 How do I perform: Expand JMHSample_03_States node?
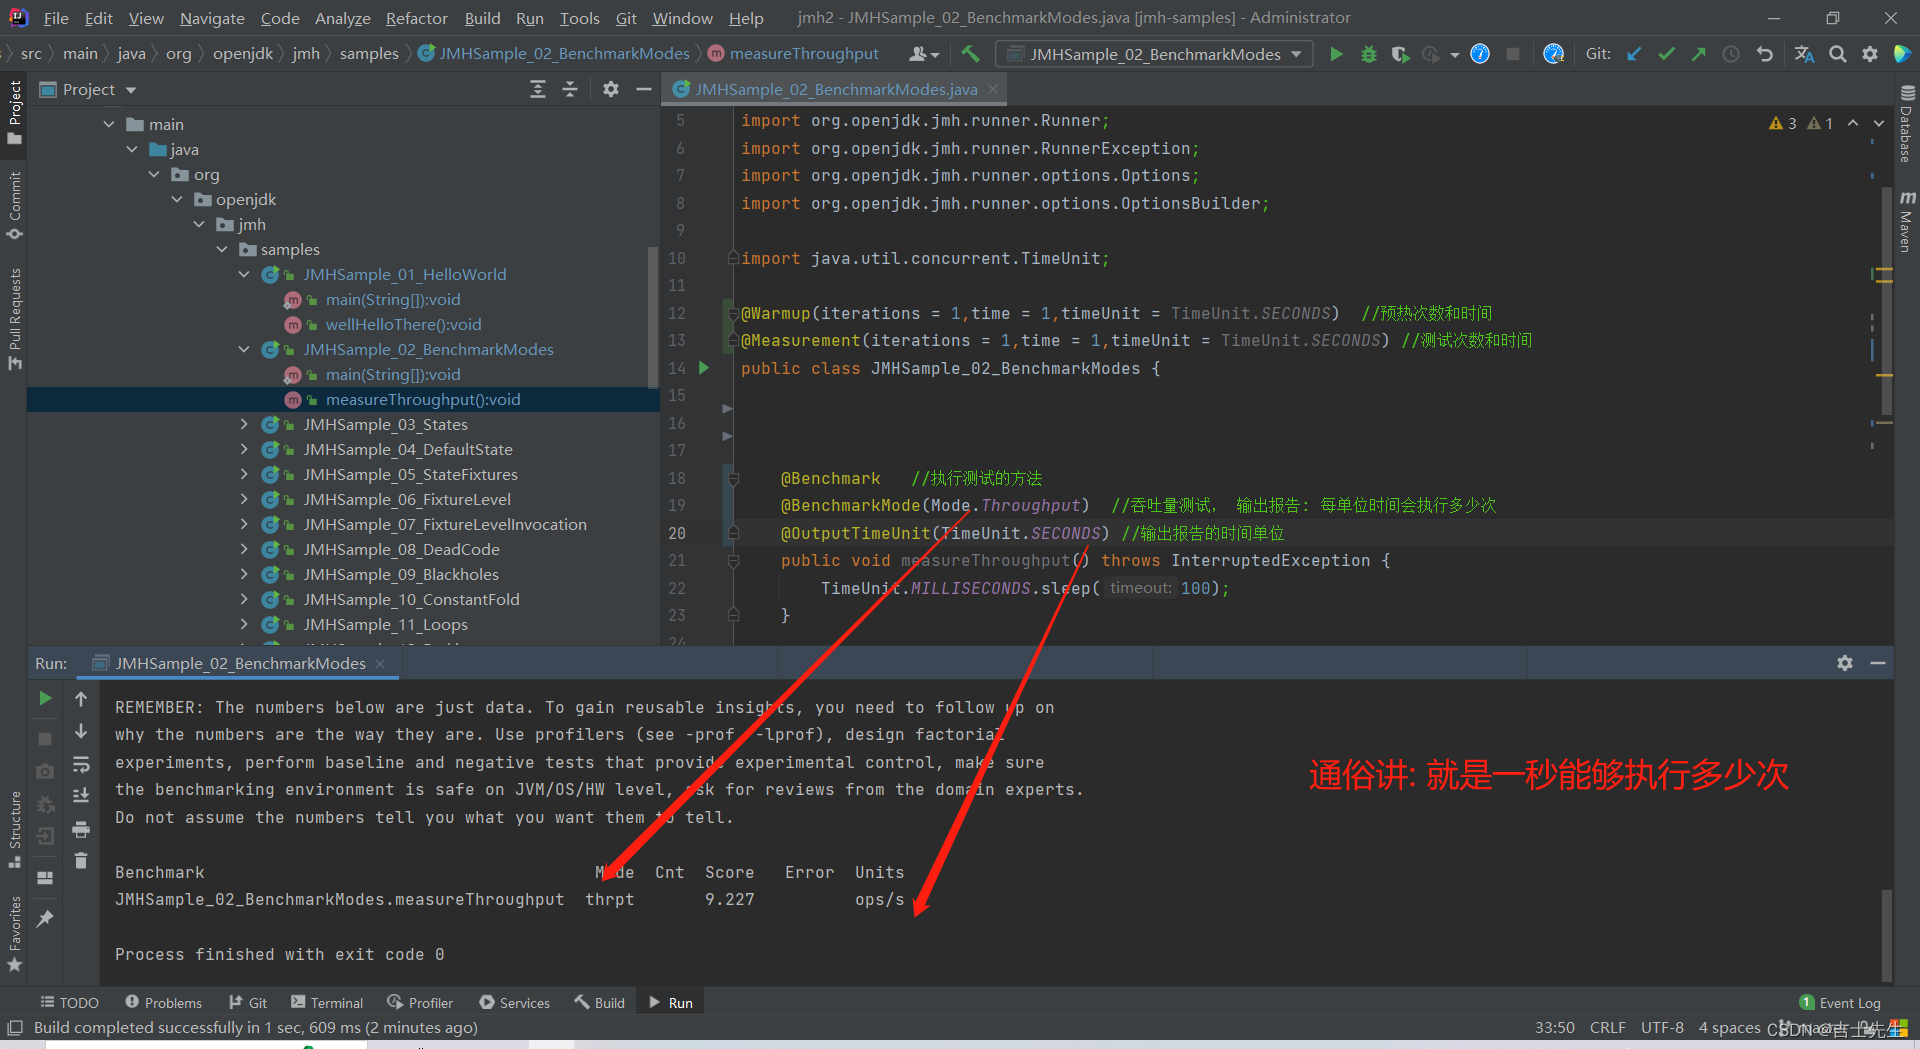244,424
